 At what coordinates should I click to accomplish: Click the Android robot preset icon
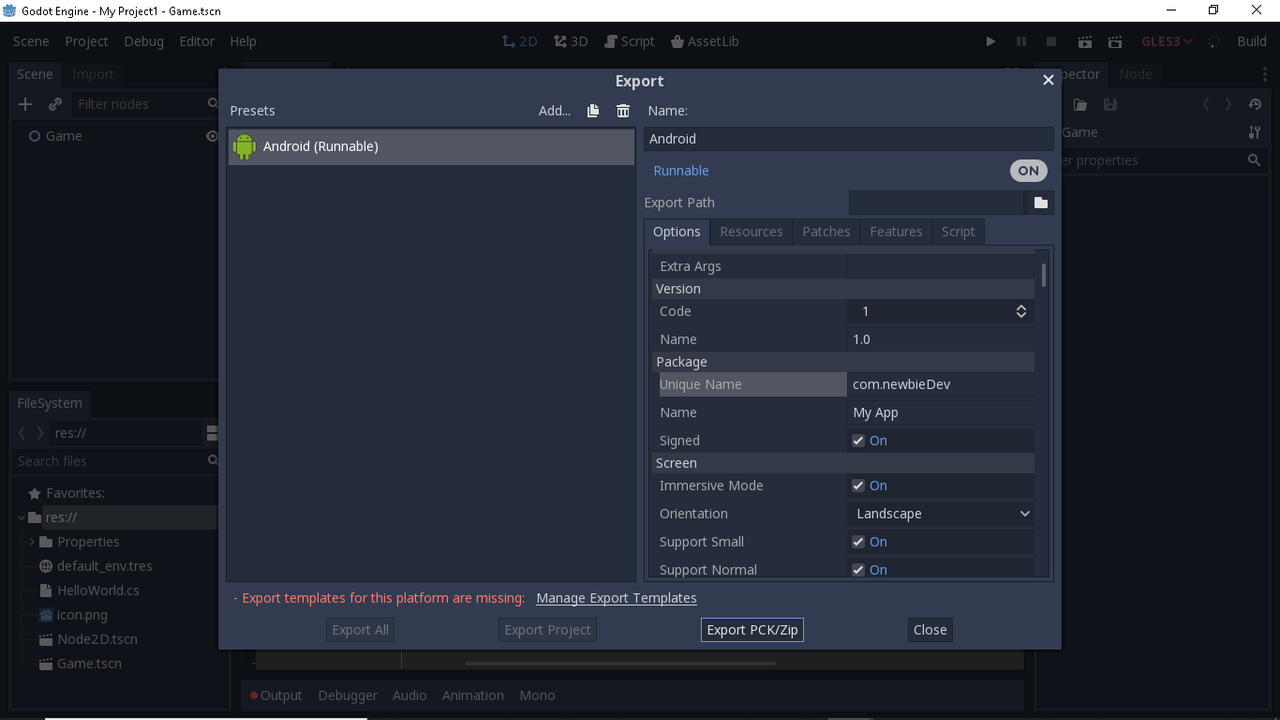(x=244, y=146)
